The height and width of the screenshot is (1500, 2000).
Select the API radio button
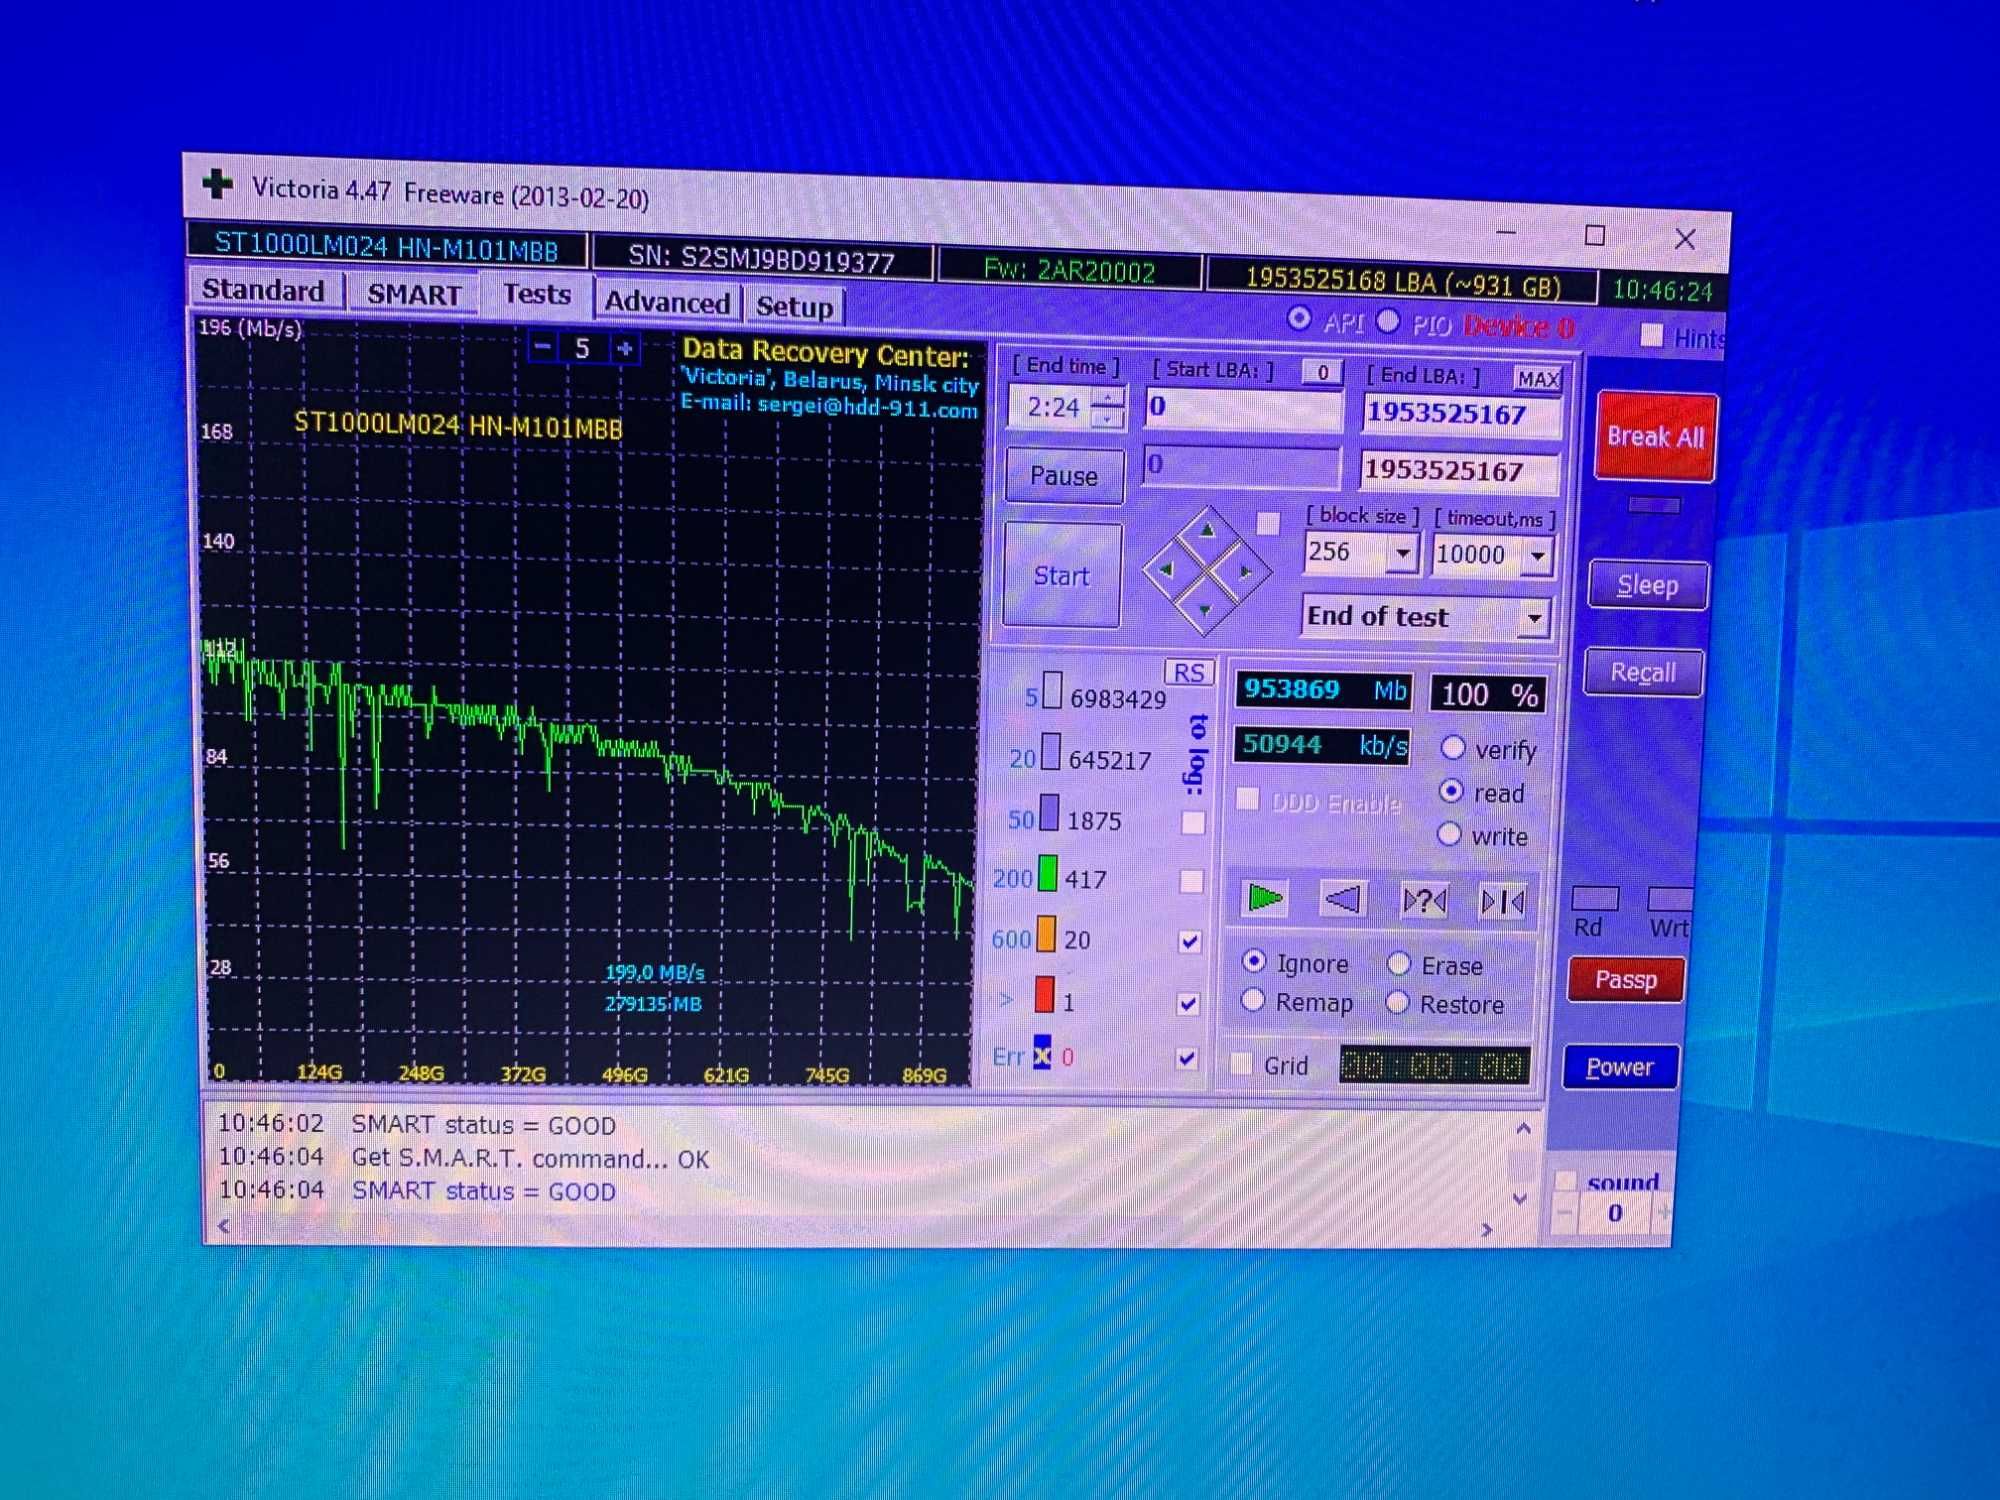1298,319
